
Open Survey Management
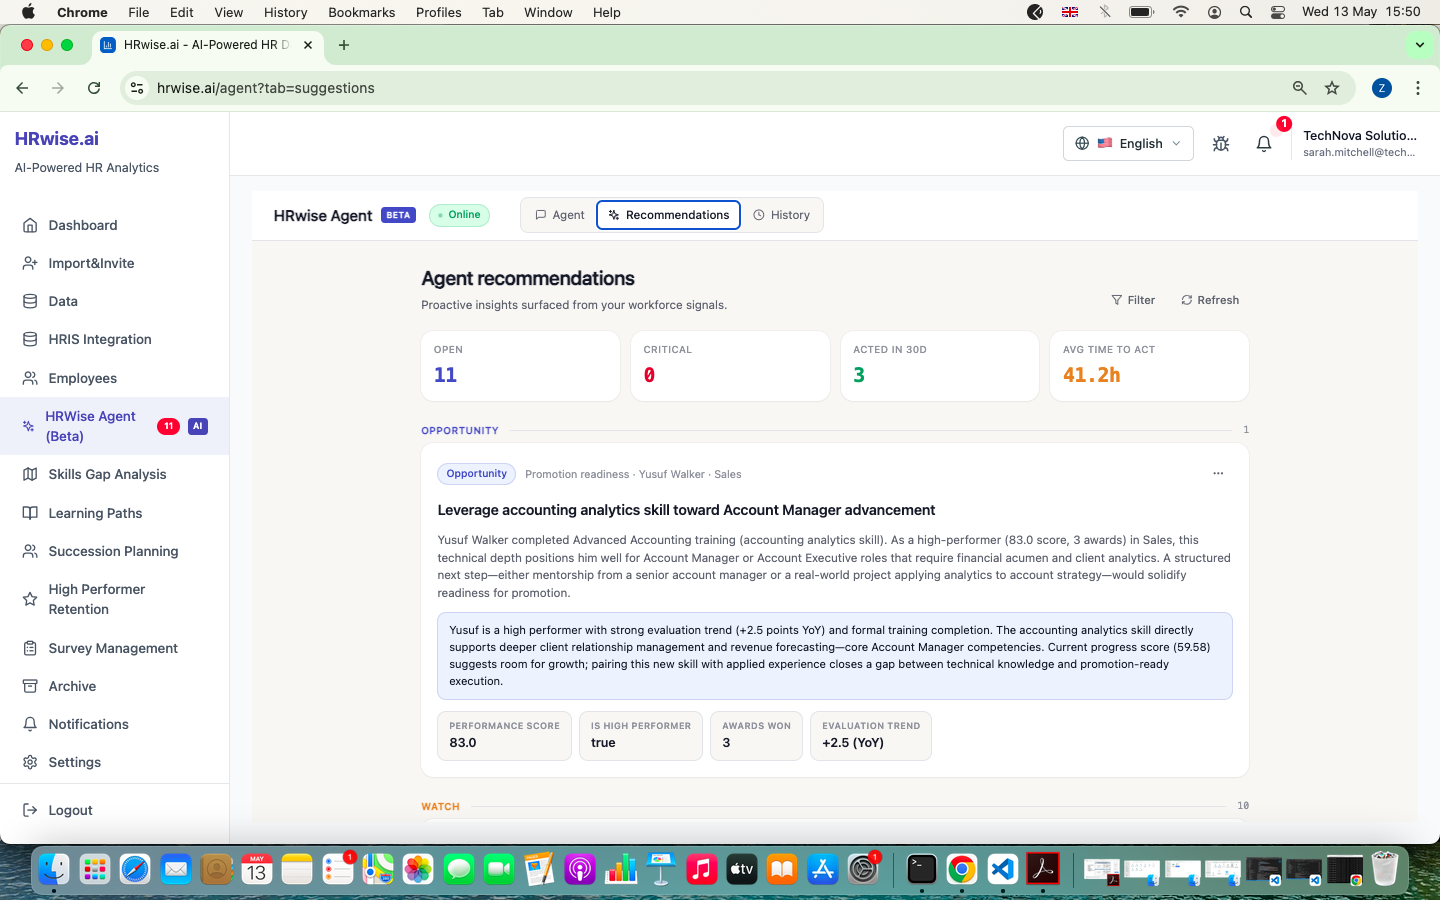tap(114, 648)
